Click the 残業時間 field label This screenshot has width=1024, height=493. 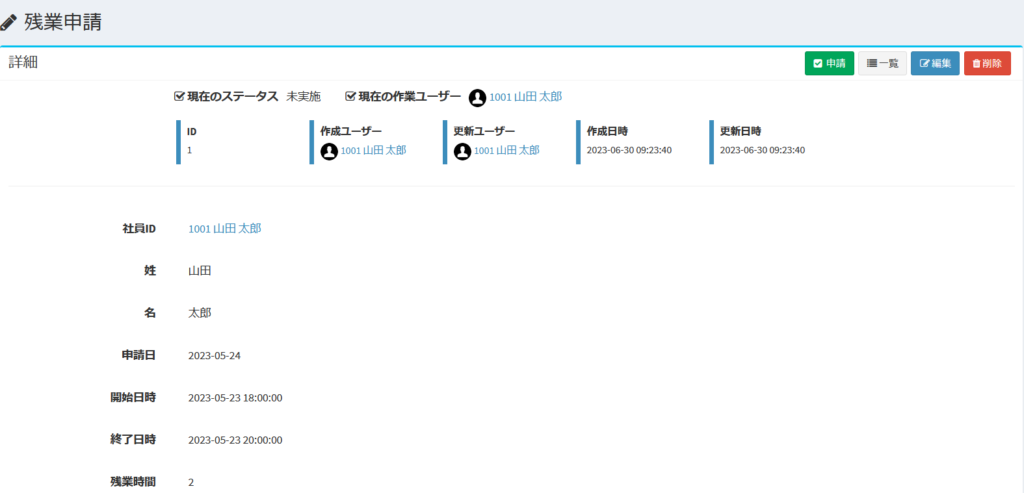pos(133,482)
